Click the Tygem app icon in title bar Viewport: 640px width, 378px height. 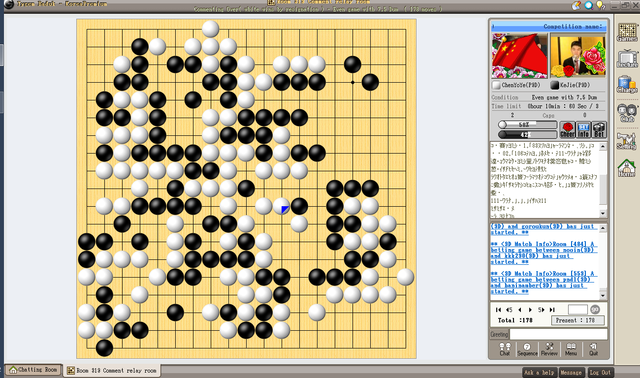pyautogui.click(x=9, y=4)
